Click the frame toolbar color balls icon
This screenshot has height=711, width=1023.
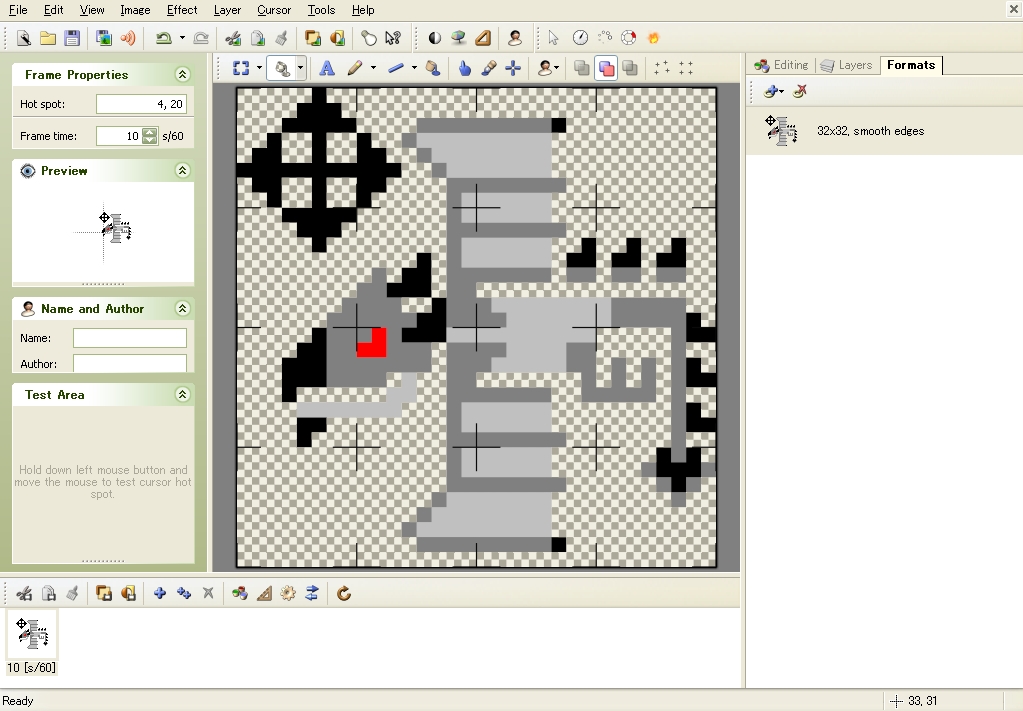click(x=239, y=593)
